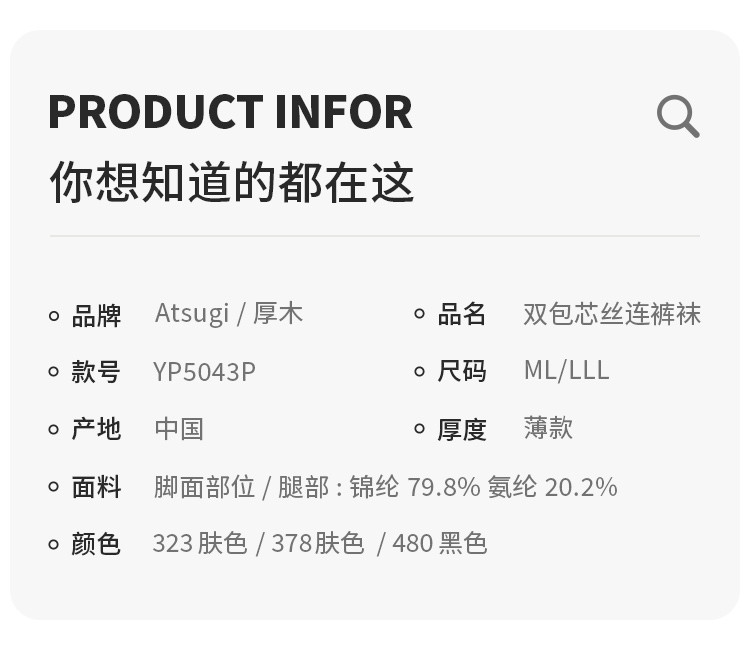Screen dimensions: 750x651
Task: Select the 颜色 color label
Action: pos(96,544)
